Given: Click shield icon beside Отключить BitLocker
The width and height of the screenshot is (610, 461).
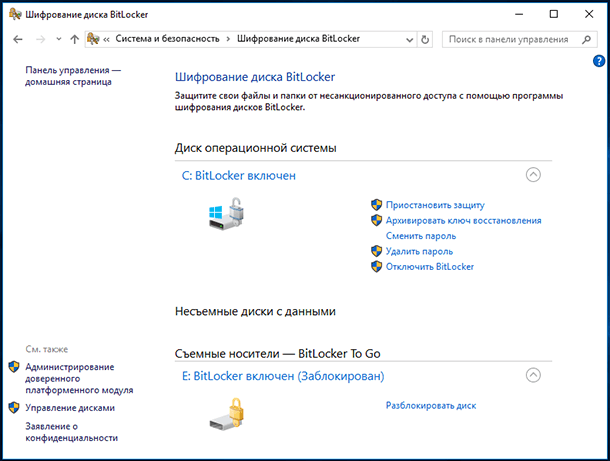Looking at the screenshot, I should [376, 266].
